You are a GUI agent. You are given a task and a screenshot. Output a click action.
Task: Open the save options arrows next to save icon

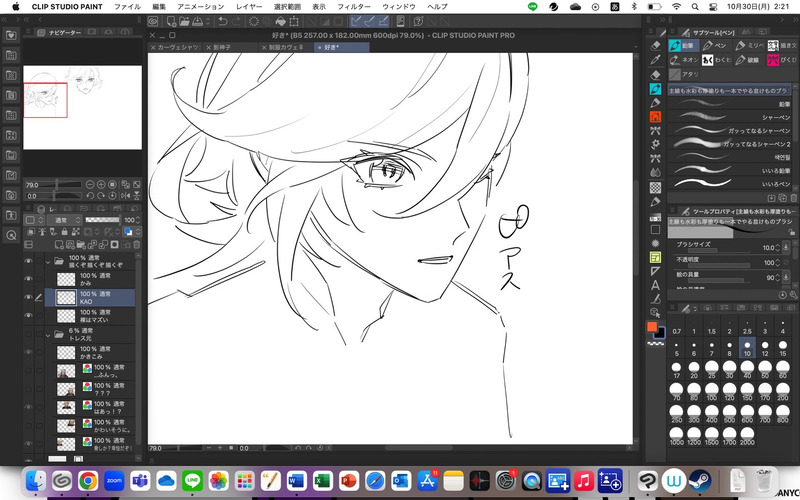point(208,21)
